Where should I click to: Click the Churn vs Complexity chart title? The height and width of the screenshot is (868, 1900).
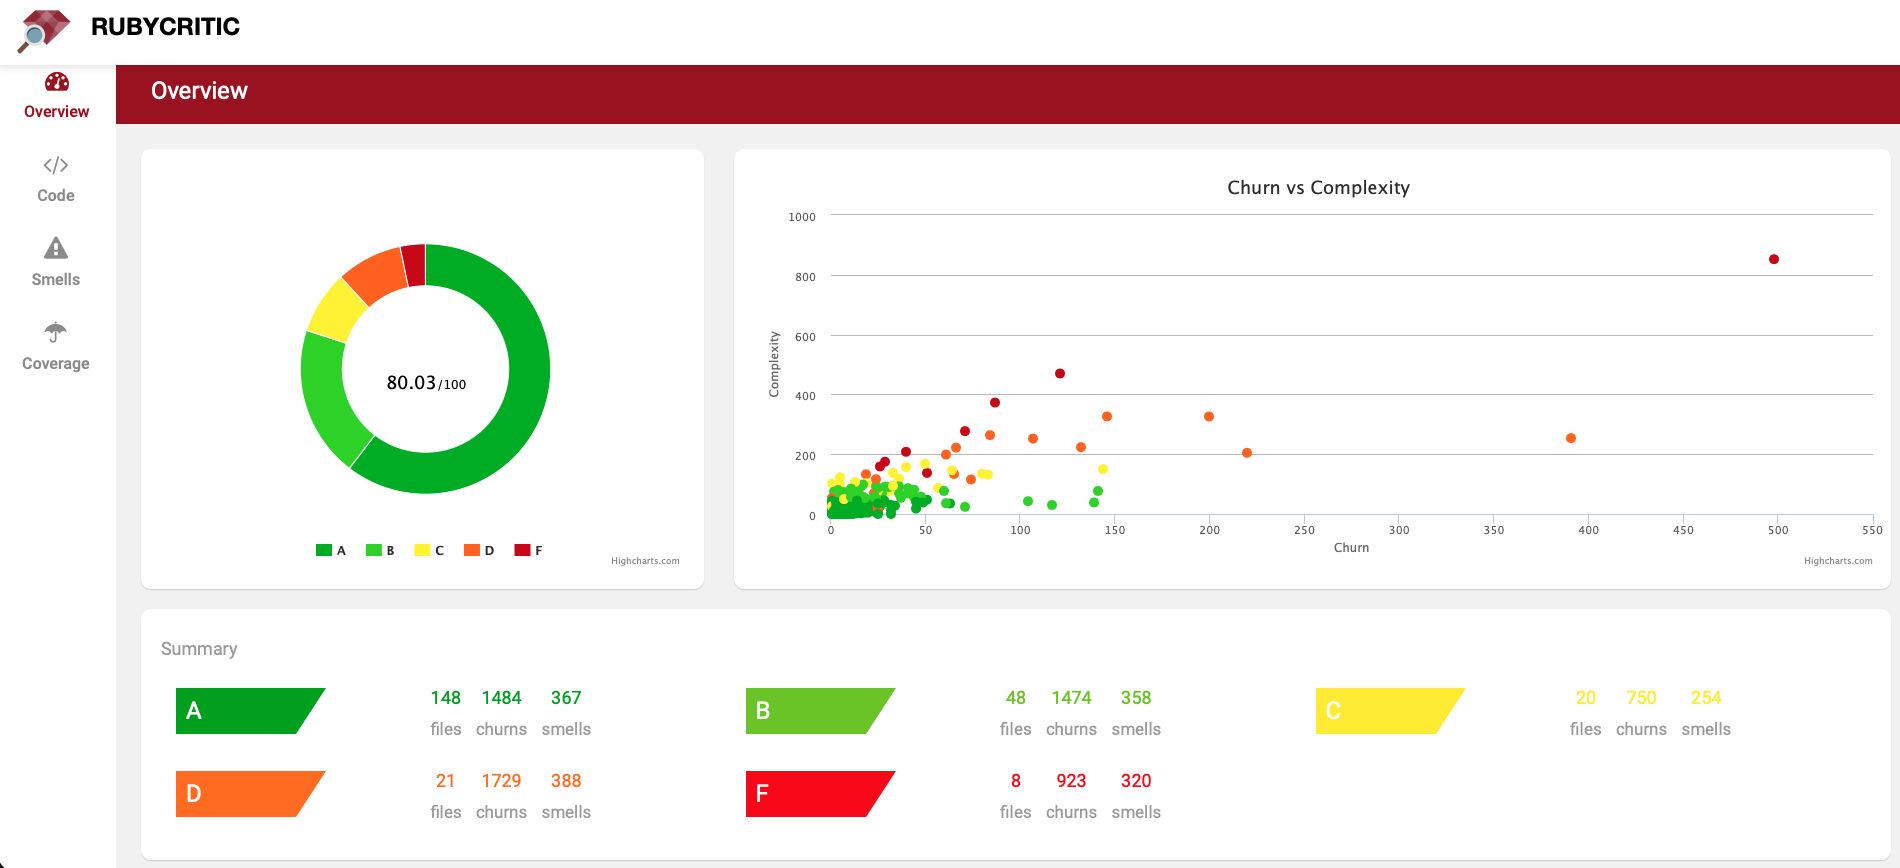tap(1318, 188)
